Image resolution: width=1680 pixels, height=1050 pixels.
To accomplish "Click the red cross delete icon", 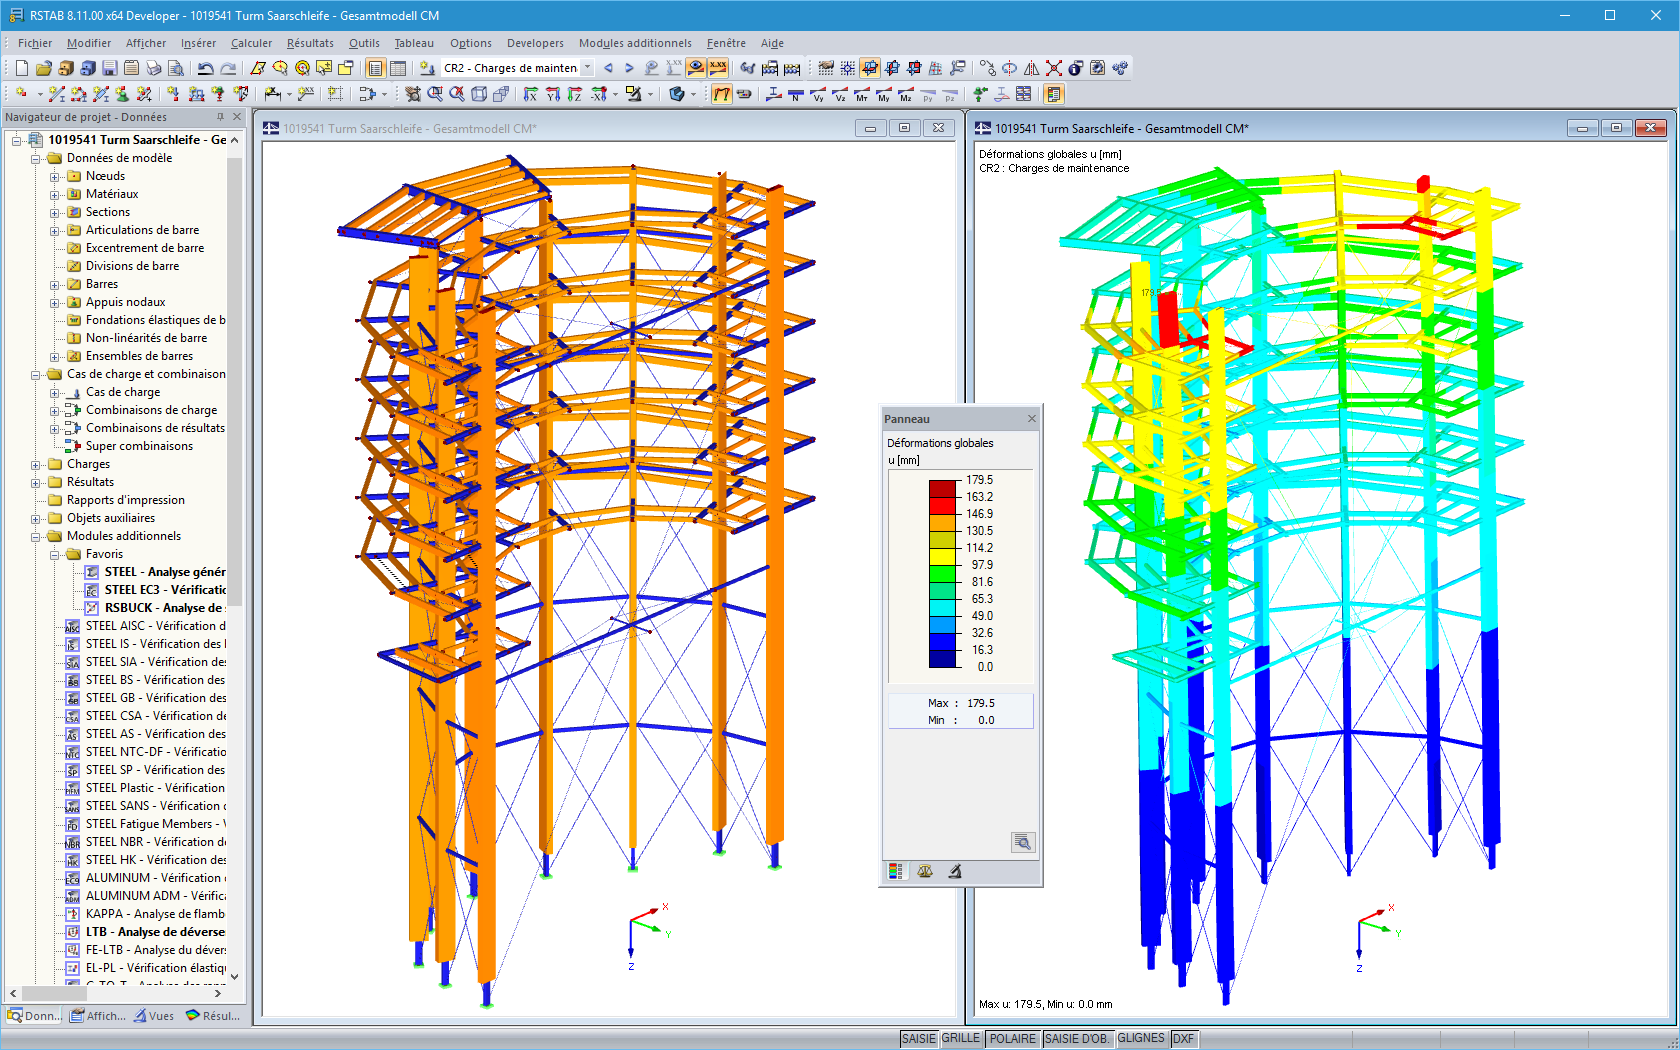I will [1054, 68].
